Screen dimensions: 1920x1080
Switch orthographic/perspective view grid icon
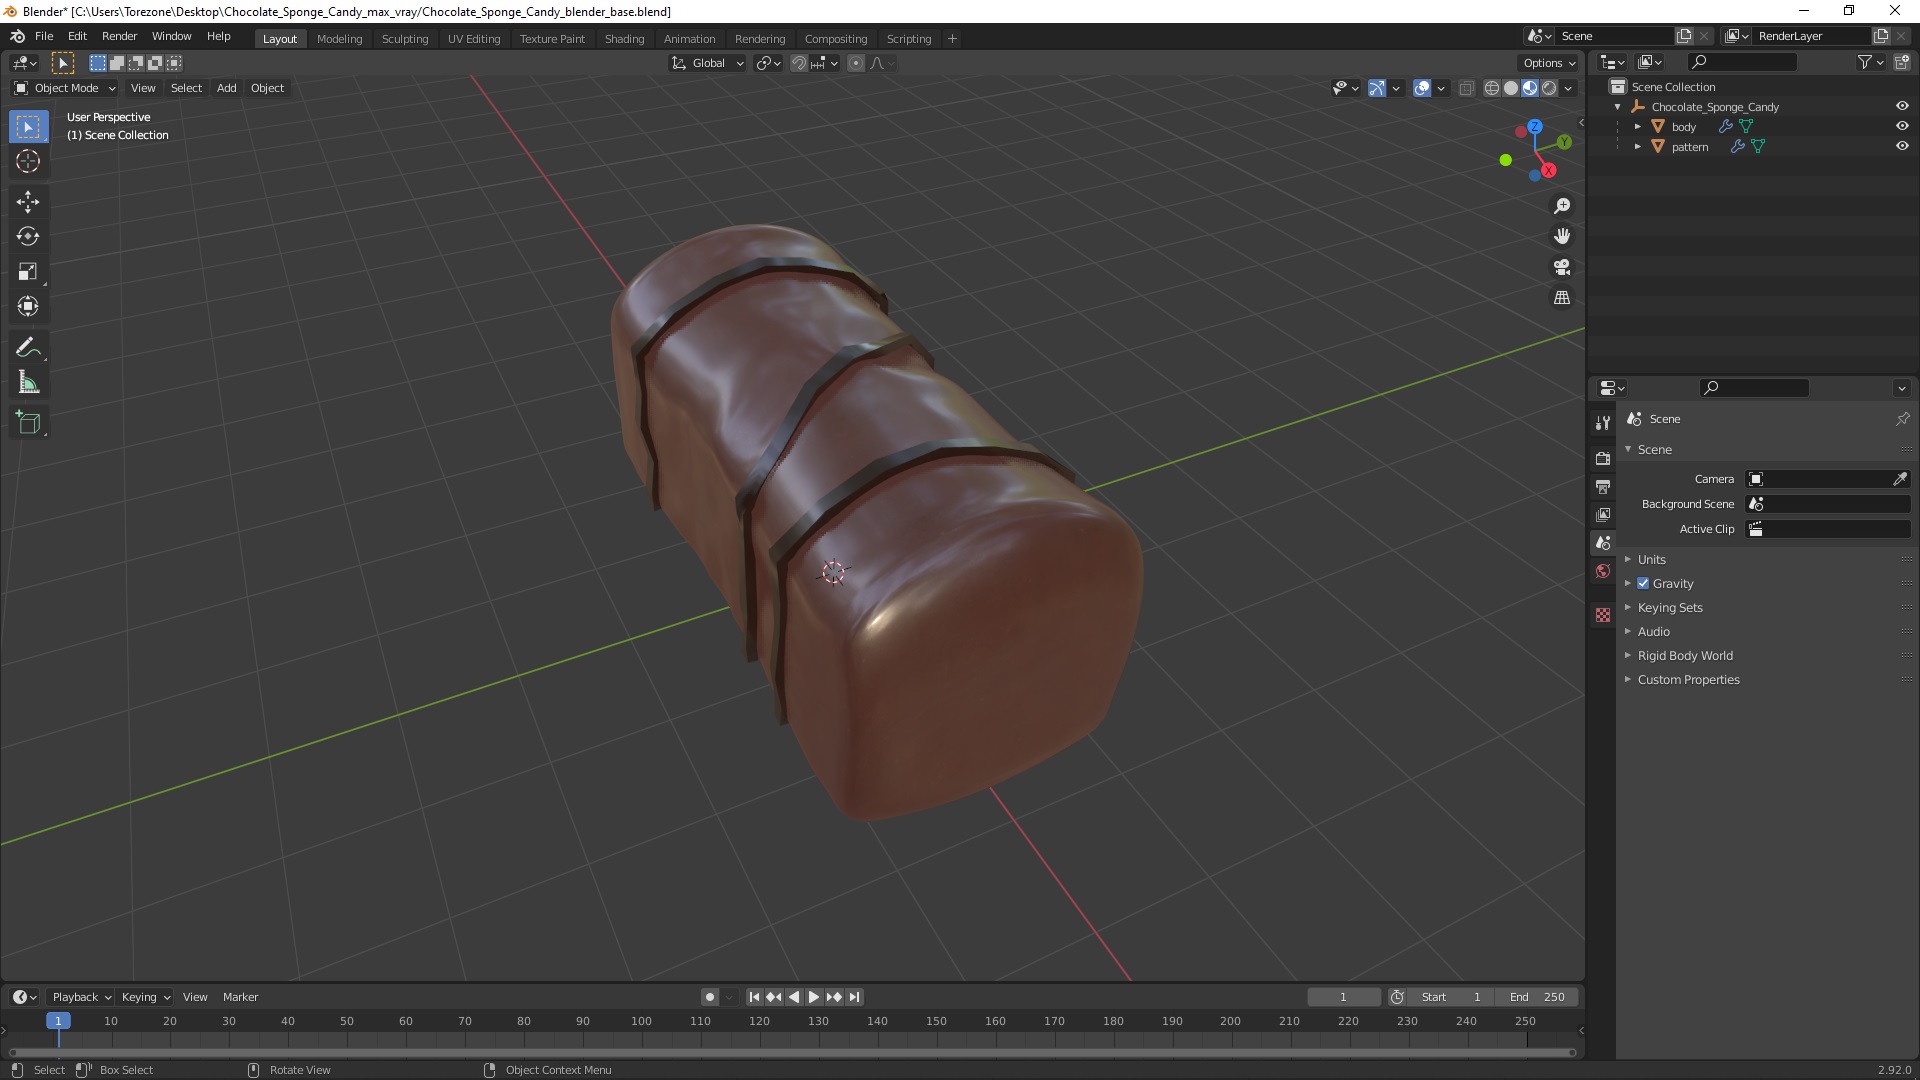tap(1562, 298)
